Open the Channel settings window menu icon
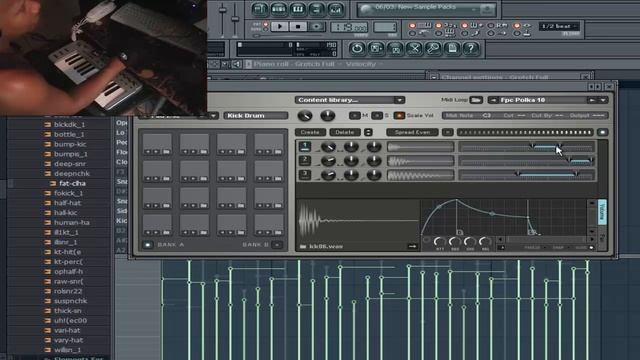Screen dimensions: 640x360 [434, 77]
